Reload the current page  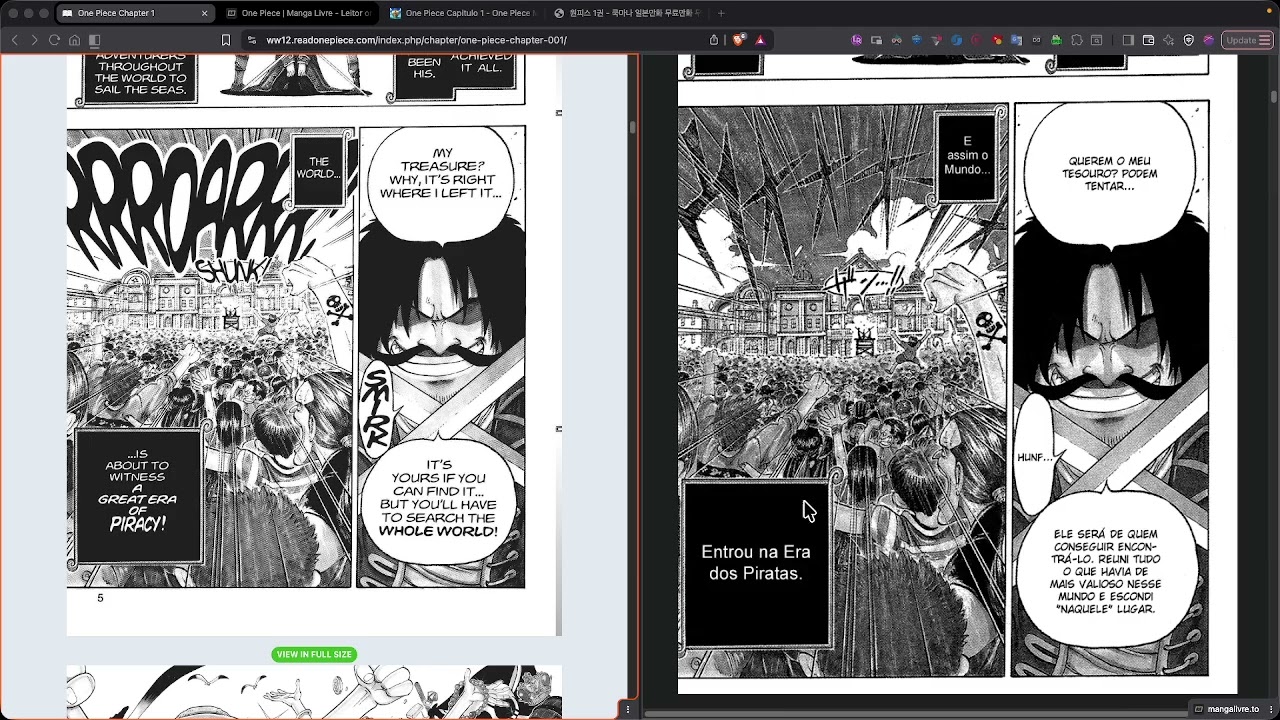(54, 40)
